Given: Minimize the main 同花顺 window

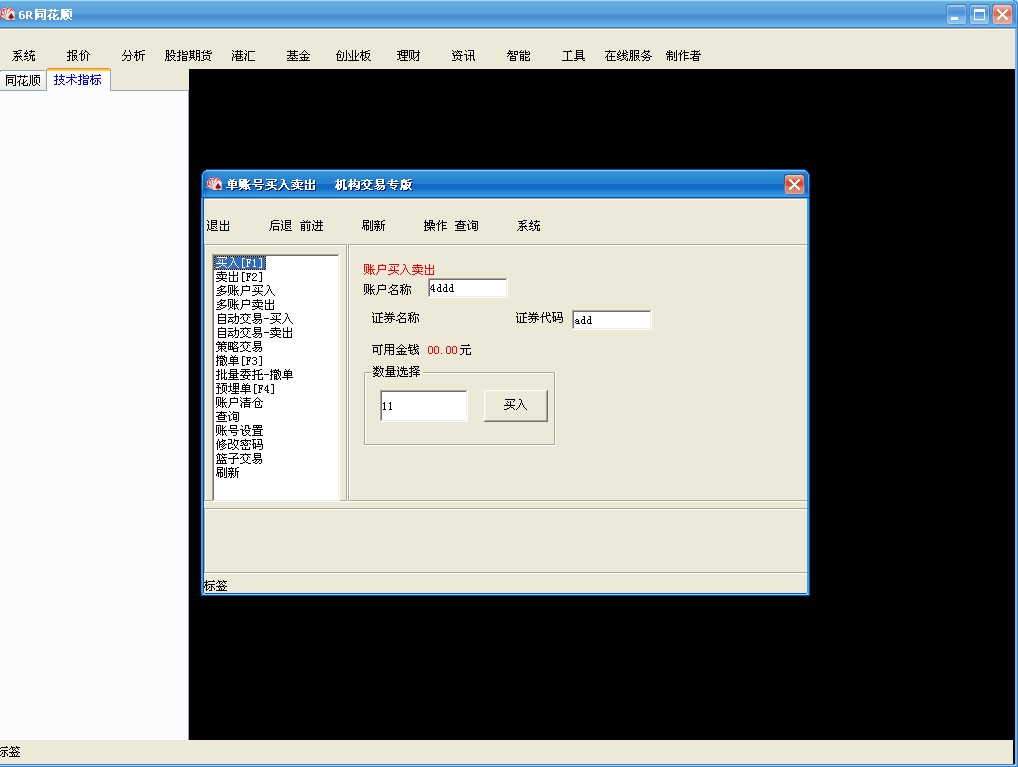Looking at the screenshot, I should (x=956, y=14).
